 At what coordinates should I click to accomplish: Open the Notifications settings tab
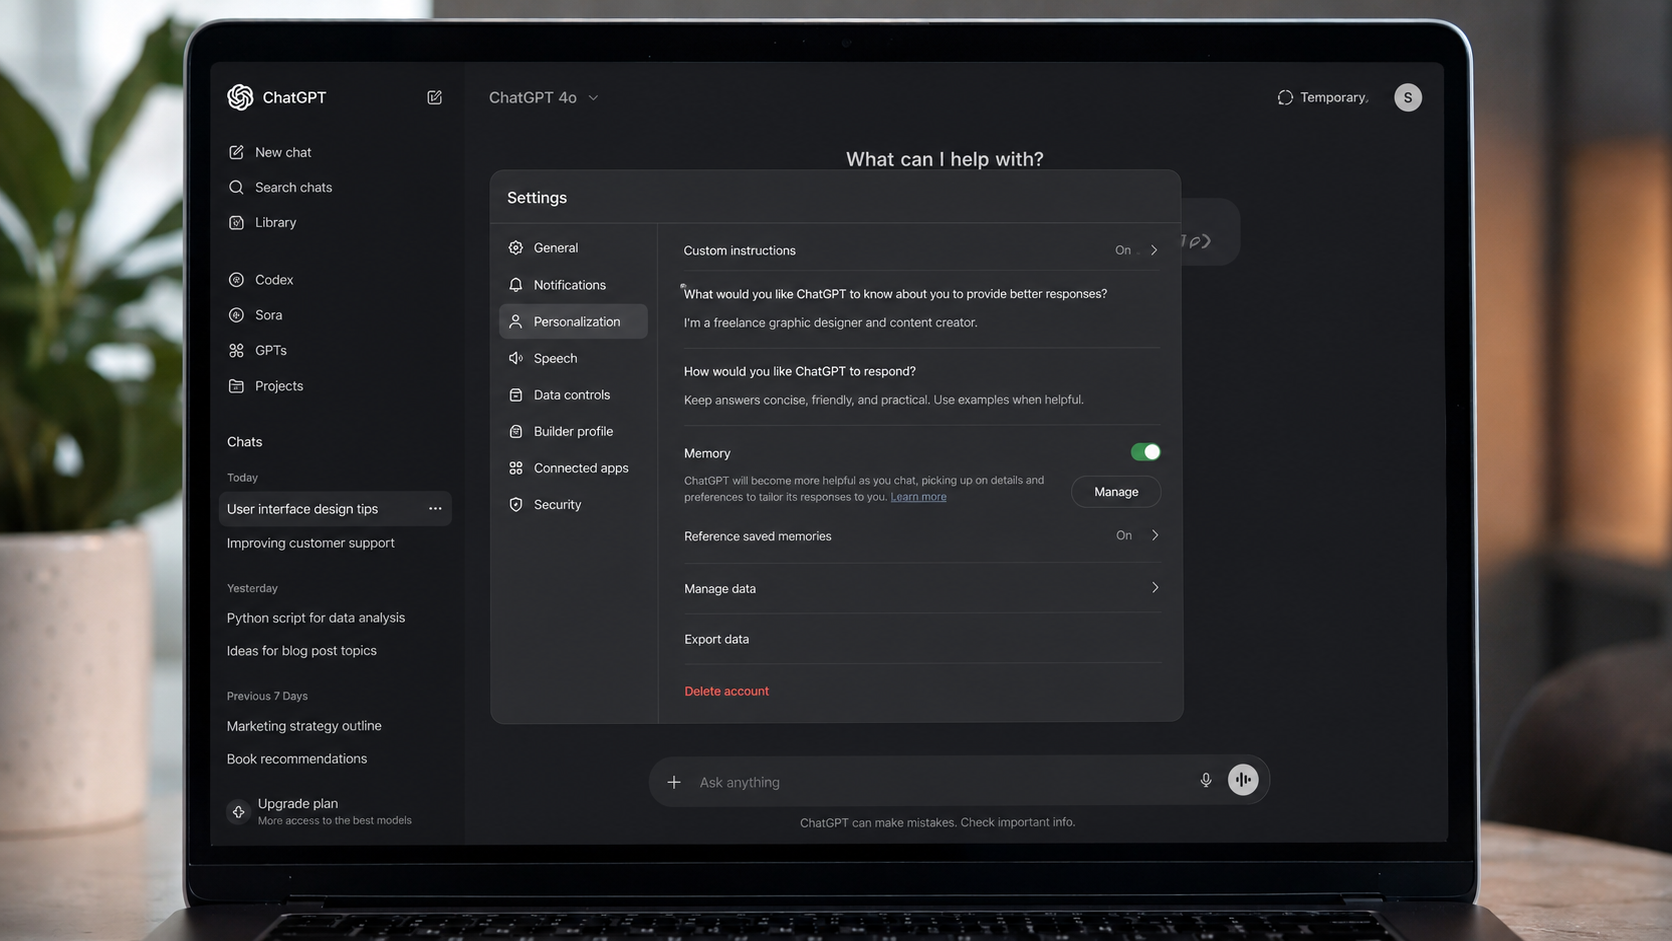click(x=573, y=285)
